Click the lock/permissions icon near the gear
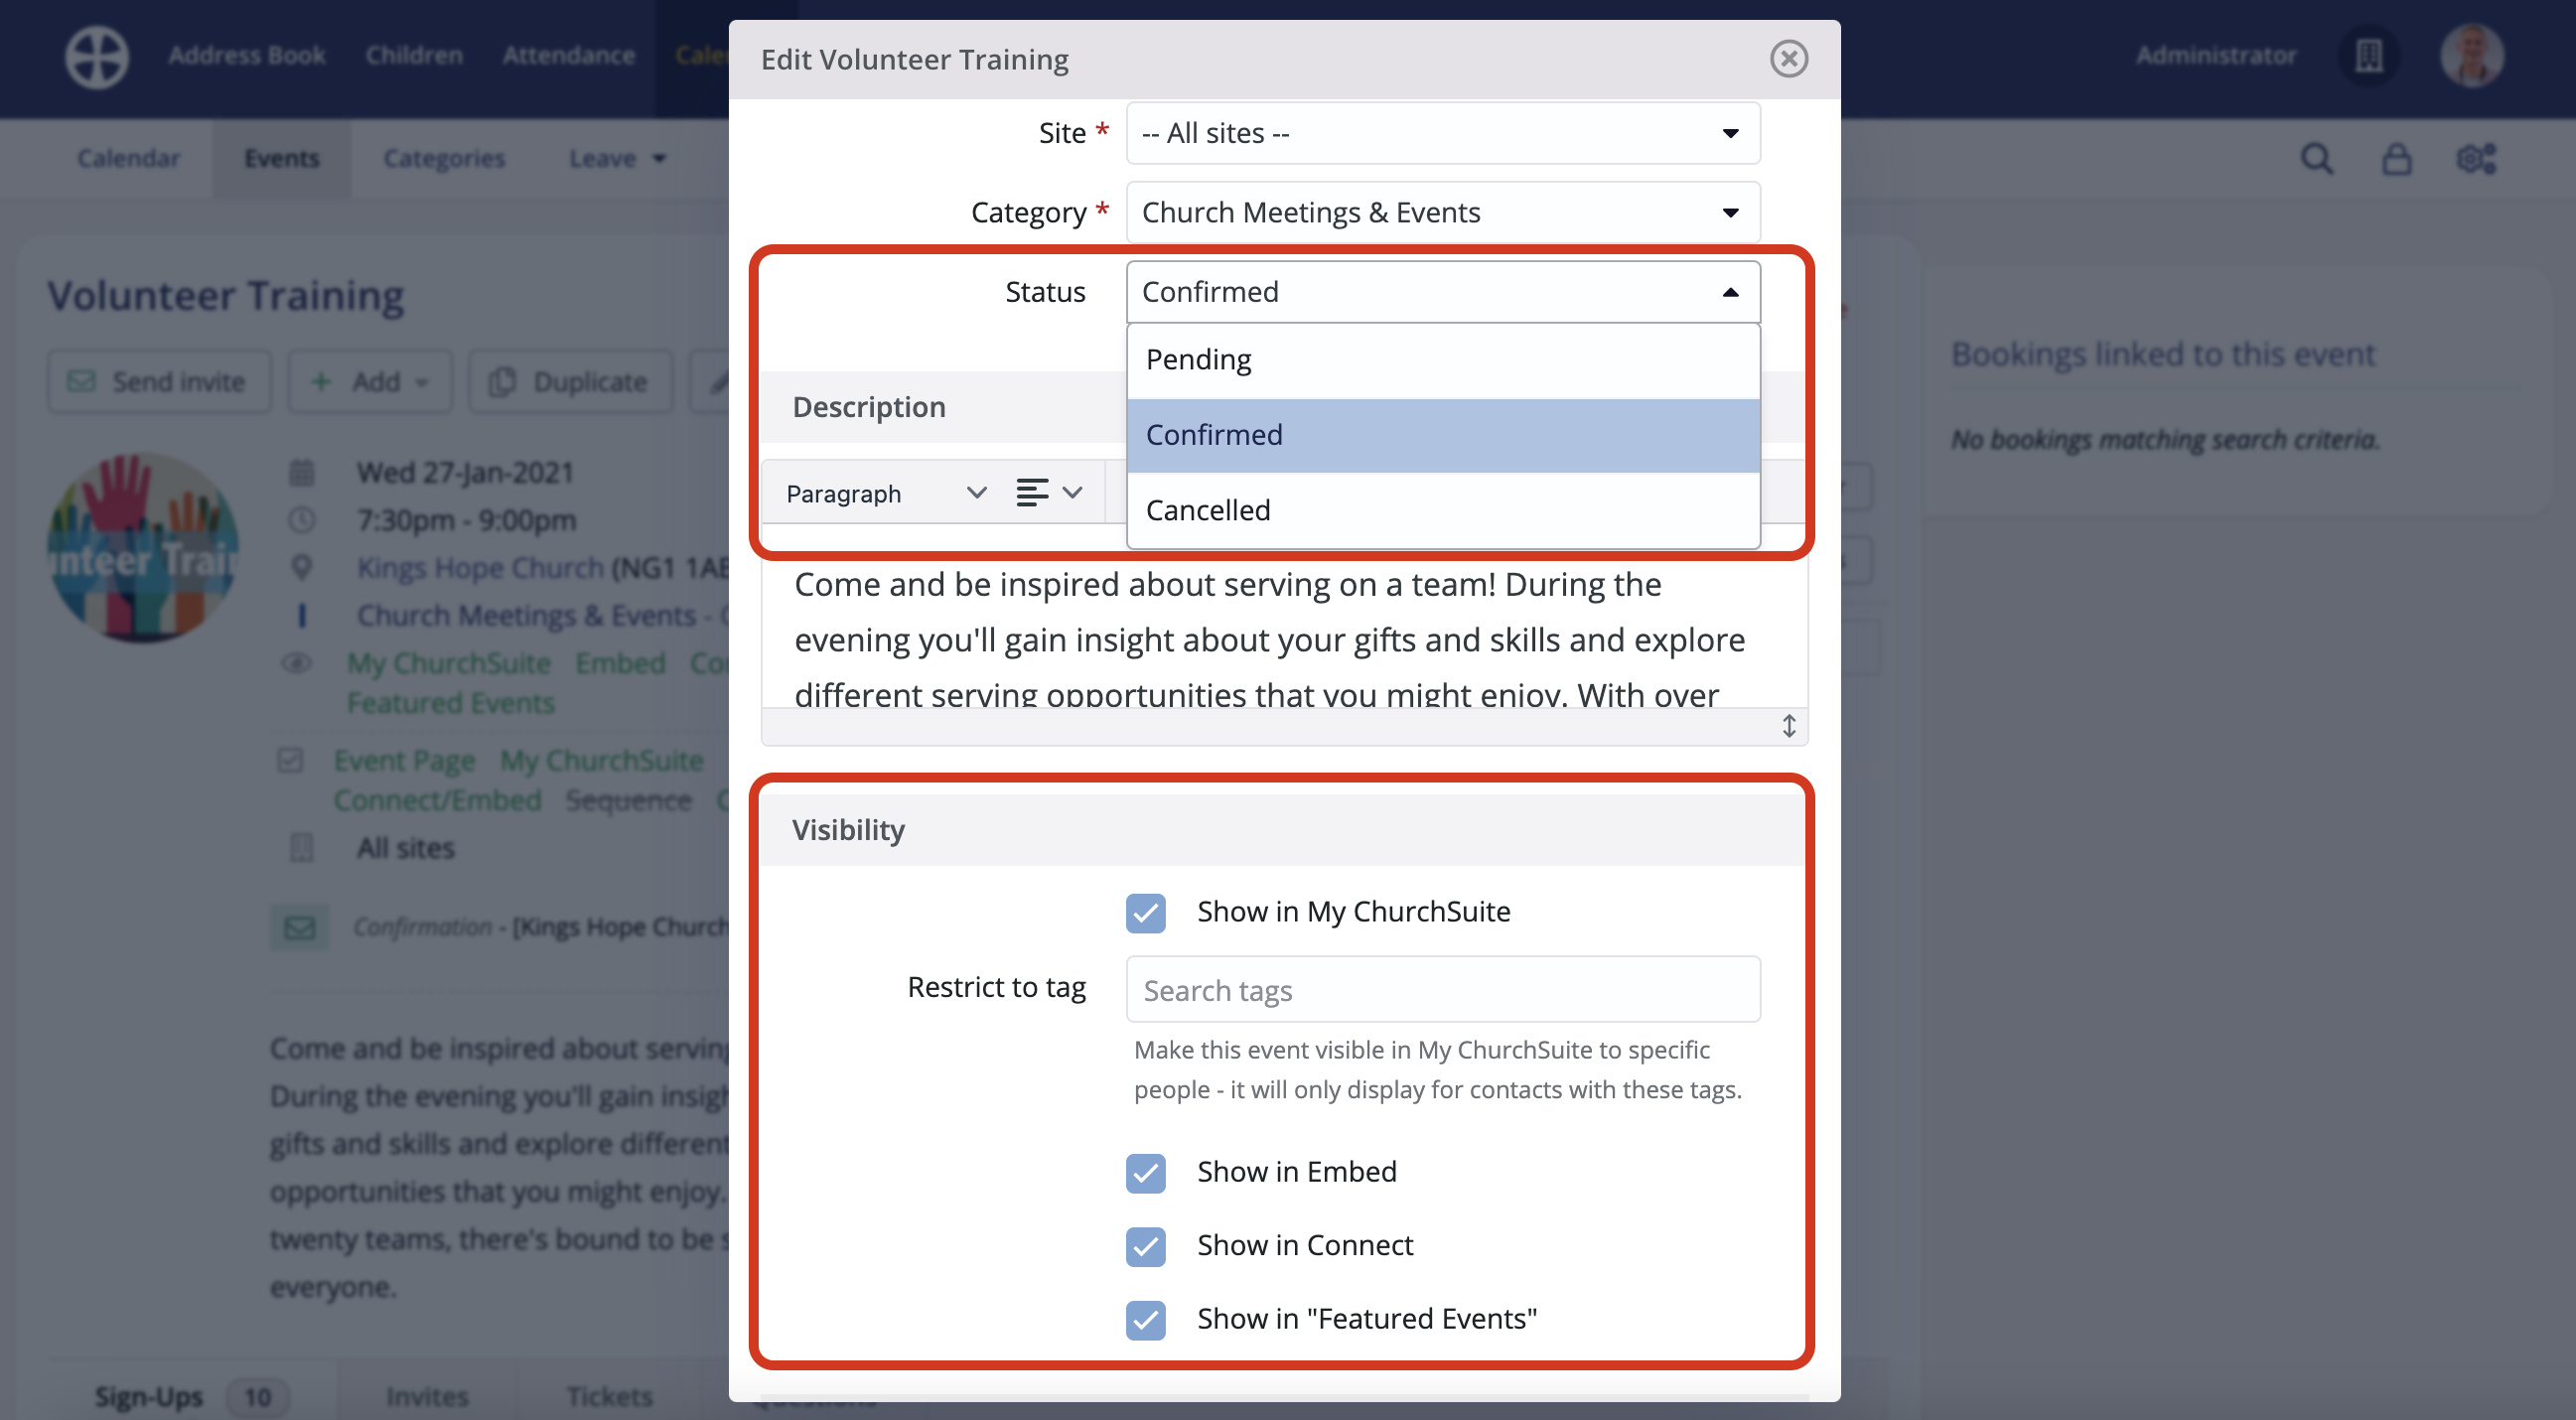Screen dimensions: 2576x1420 tap(2396, 158)
